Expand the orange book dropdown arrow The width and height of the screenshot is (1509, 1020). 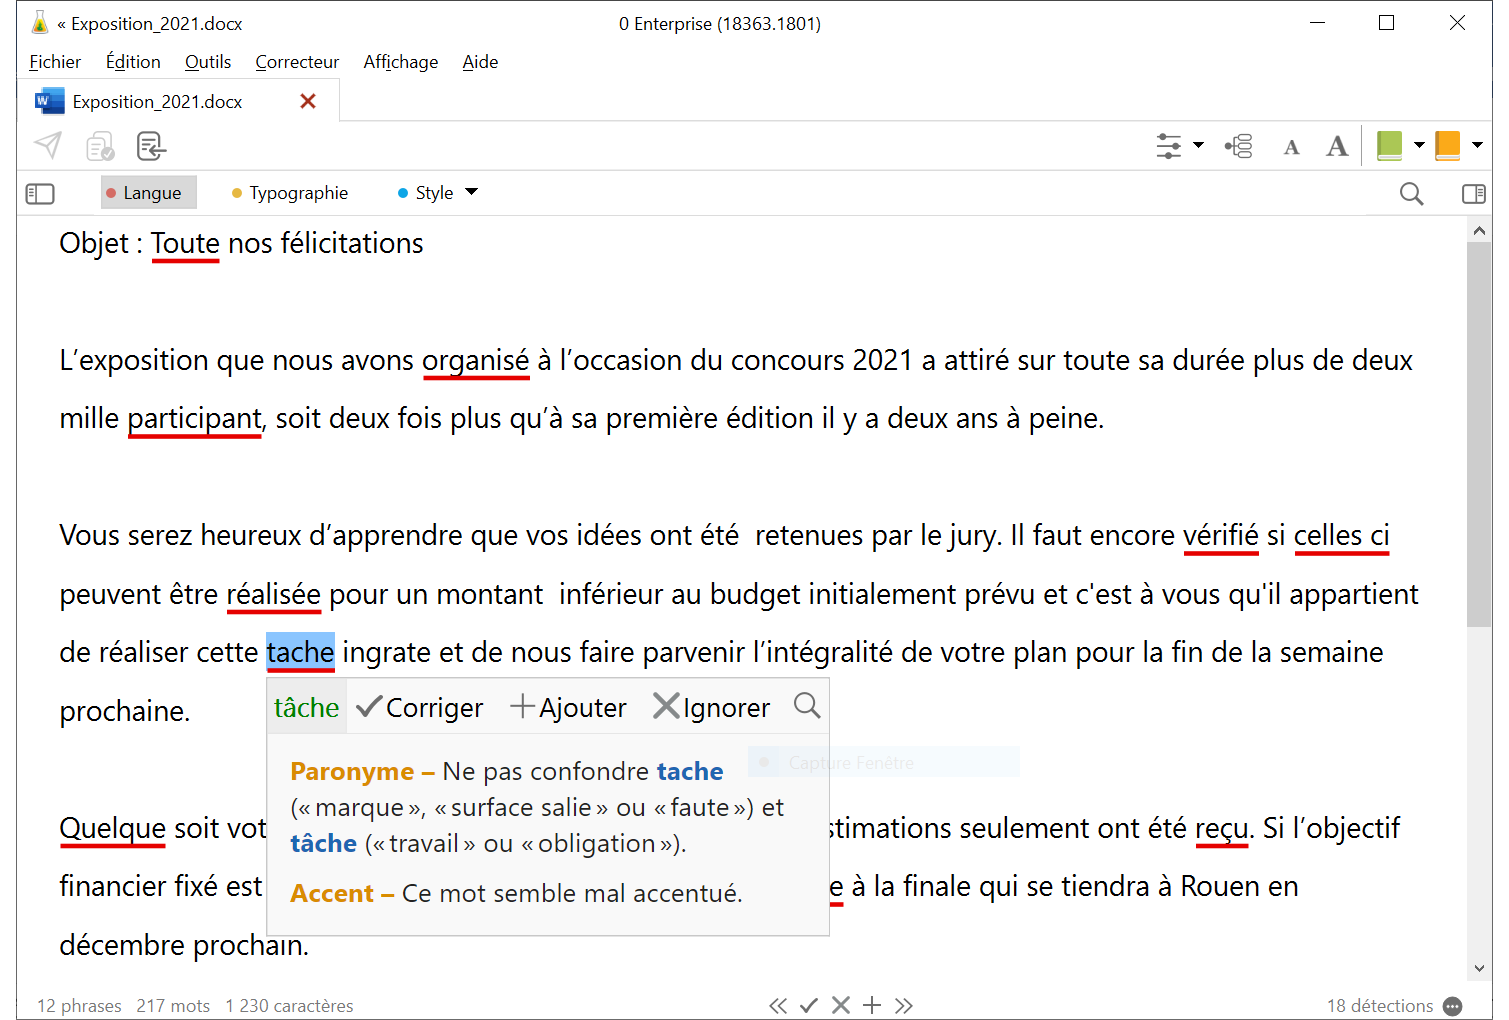click(1477, 146)
